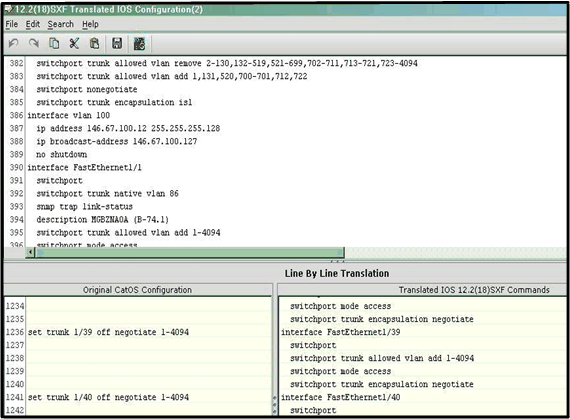The width and height of the screenshot is (570, 419).
Task: Click the interface FastEthernet1/40 translated line
Action: (x=341, y=397)
